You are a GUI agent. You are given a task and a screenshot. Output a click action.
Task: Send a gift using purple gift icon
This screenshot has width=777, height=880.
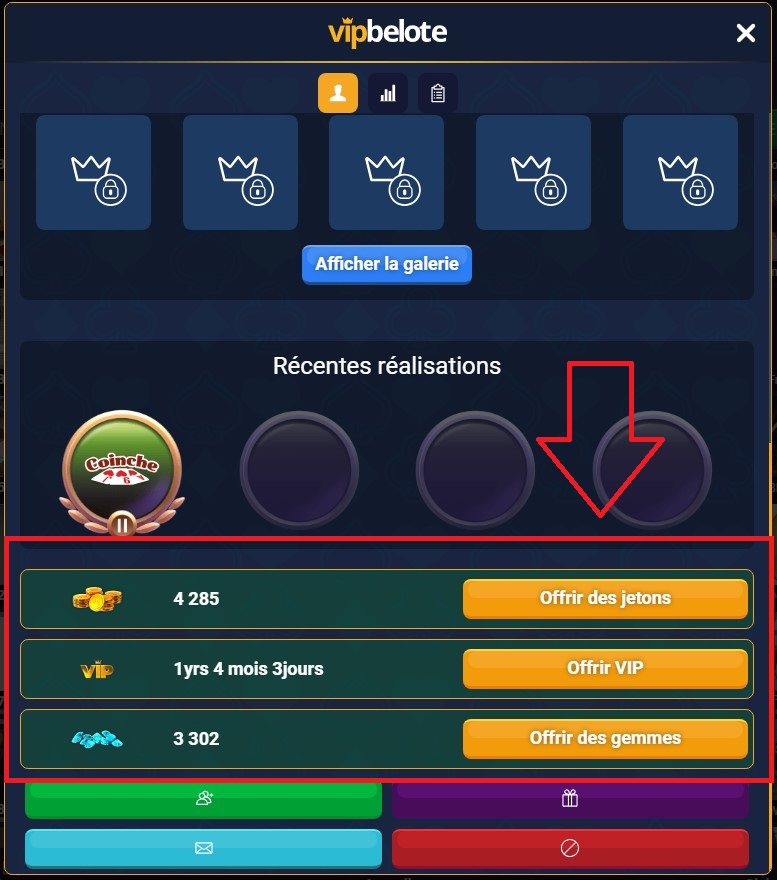pyautogui.click(x=570, y=799)
